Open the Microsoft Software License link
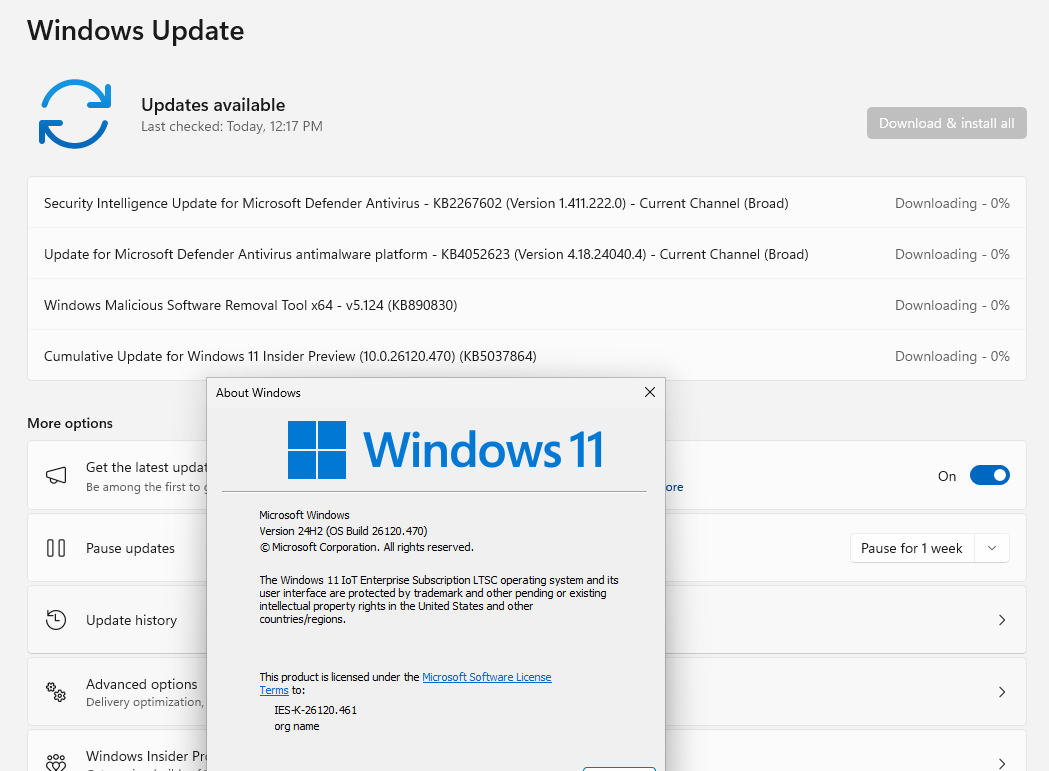The height and width of the screenshot is (771, 1049). tap(486, 677)
